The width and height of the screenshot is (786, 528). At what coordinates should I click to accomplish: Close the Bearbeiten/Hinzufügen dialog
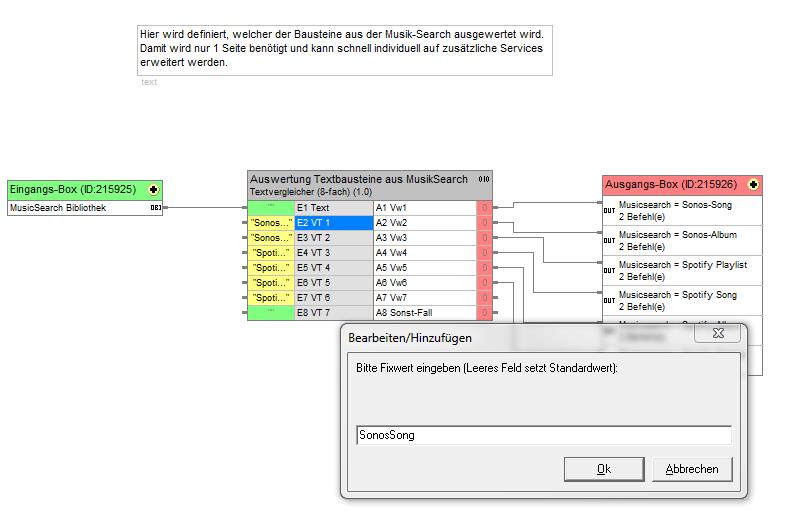pos(693,469)
